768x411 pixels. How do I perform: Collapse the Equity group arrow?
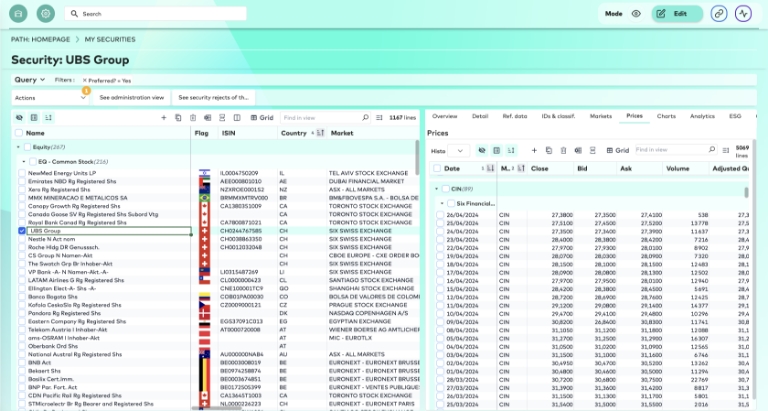click(x=18, y=147)
